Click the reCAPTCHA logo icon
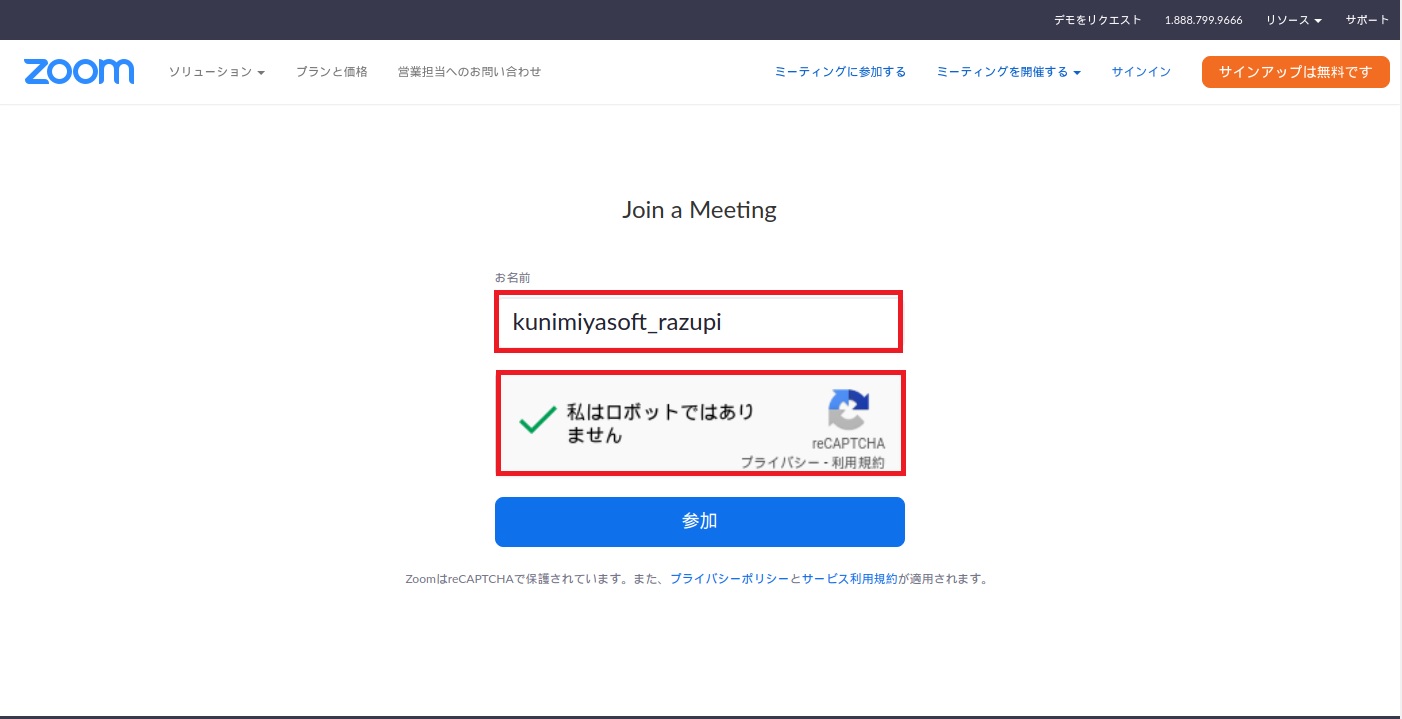1402x719 pixels. (849, 410)
